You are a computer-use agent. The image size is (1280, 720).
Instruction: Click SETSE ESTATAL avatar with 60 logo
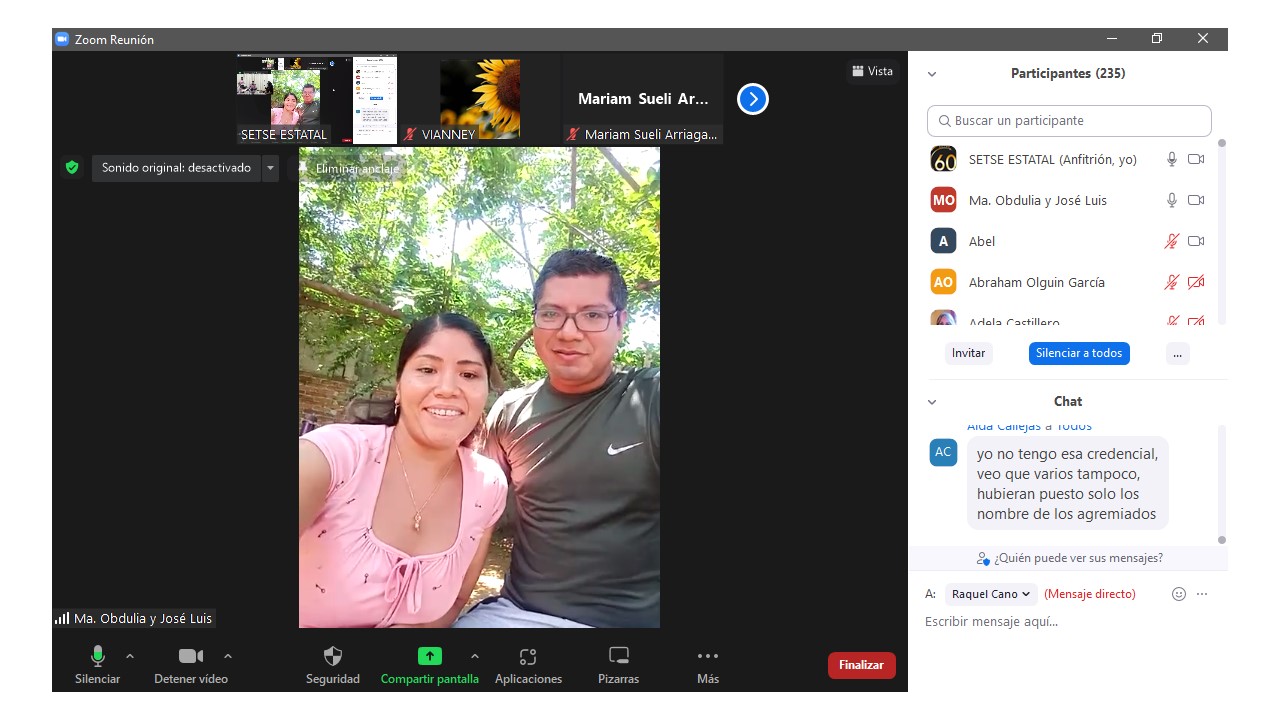[x=943, y=159]
